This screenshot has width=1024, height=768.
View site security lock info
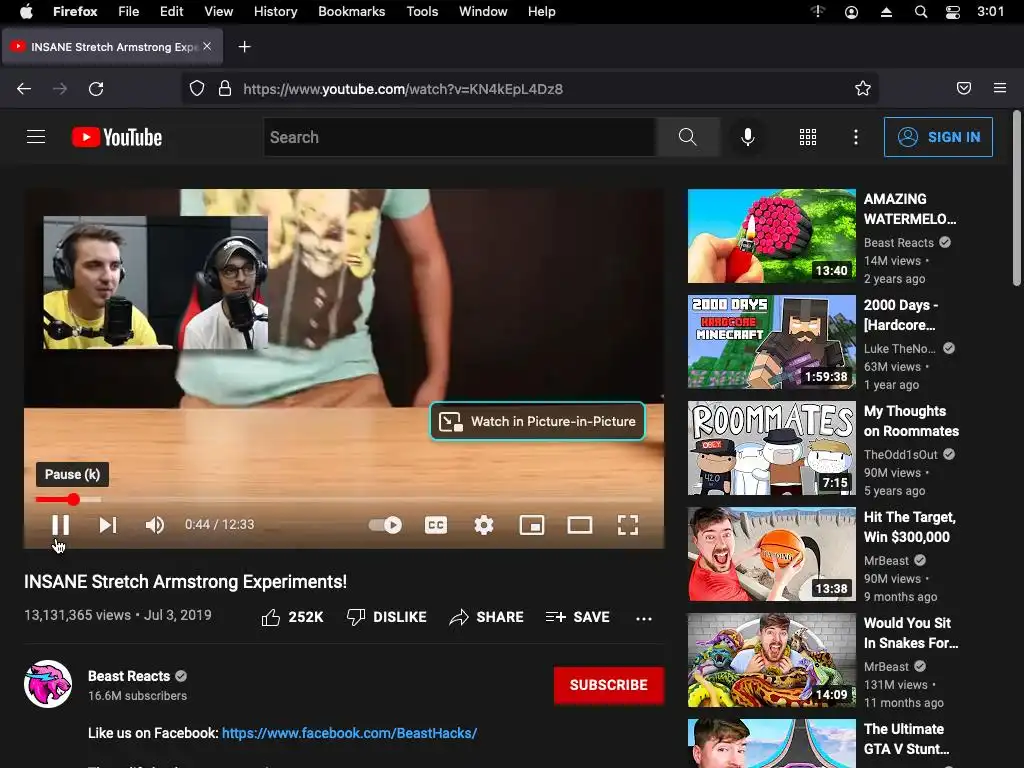(x=225, y=88)
